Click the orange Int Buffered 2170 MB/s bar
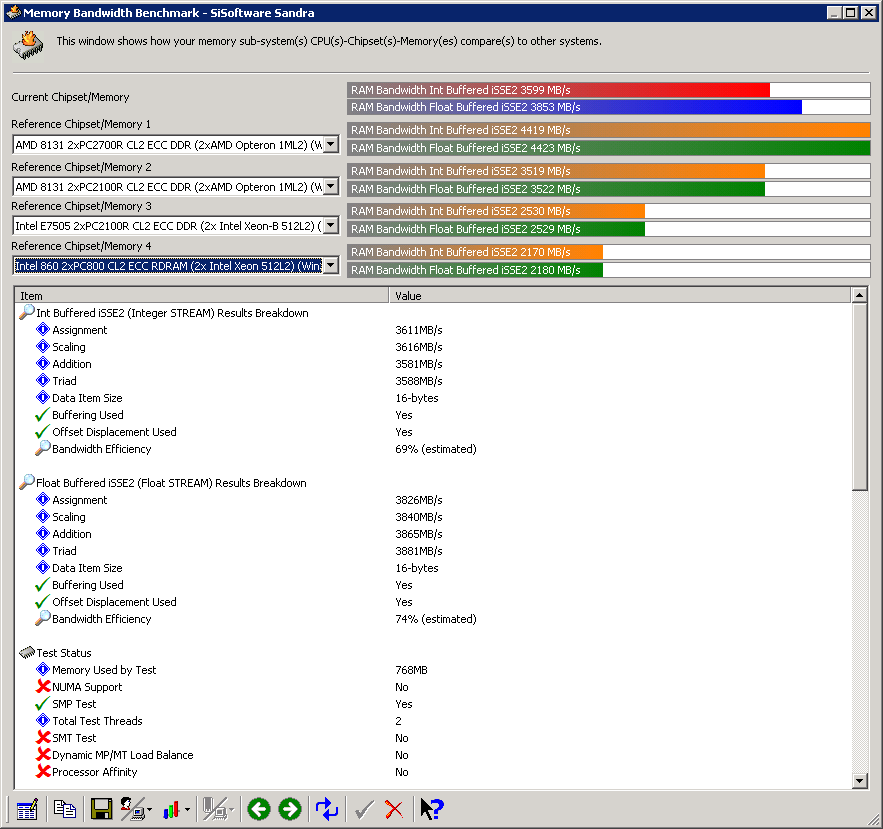This screenshot has width=883, height=829. click(475, 252)
